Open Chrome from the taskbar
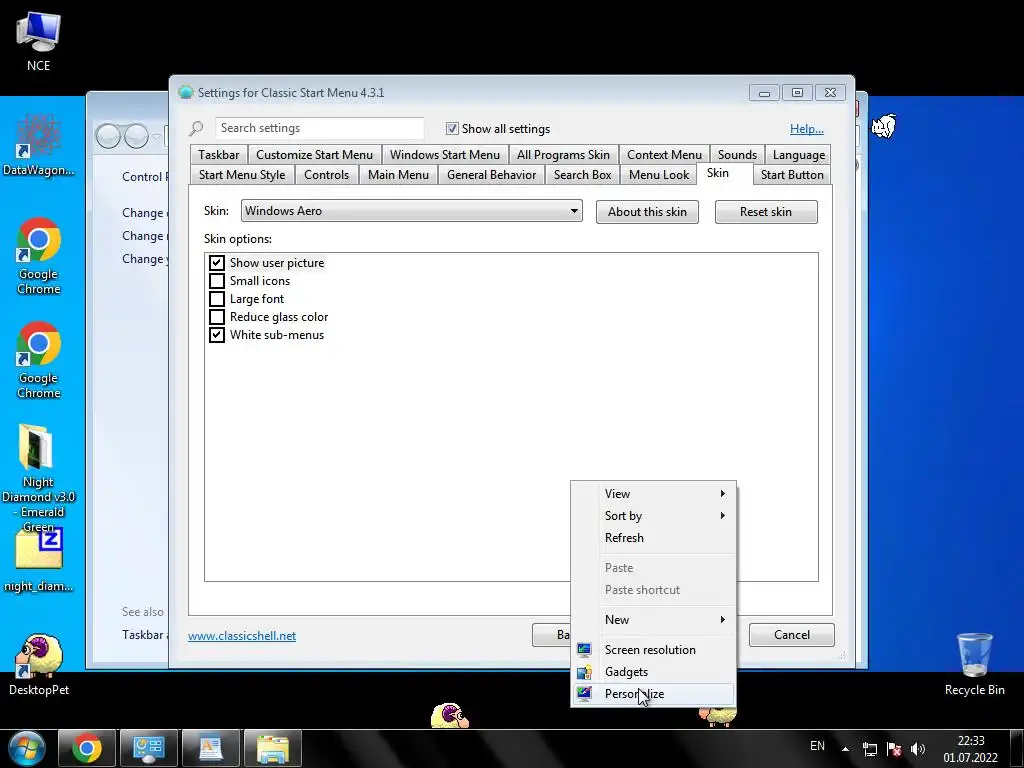The image size is (1024, 768). tap(87, 748)
